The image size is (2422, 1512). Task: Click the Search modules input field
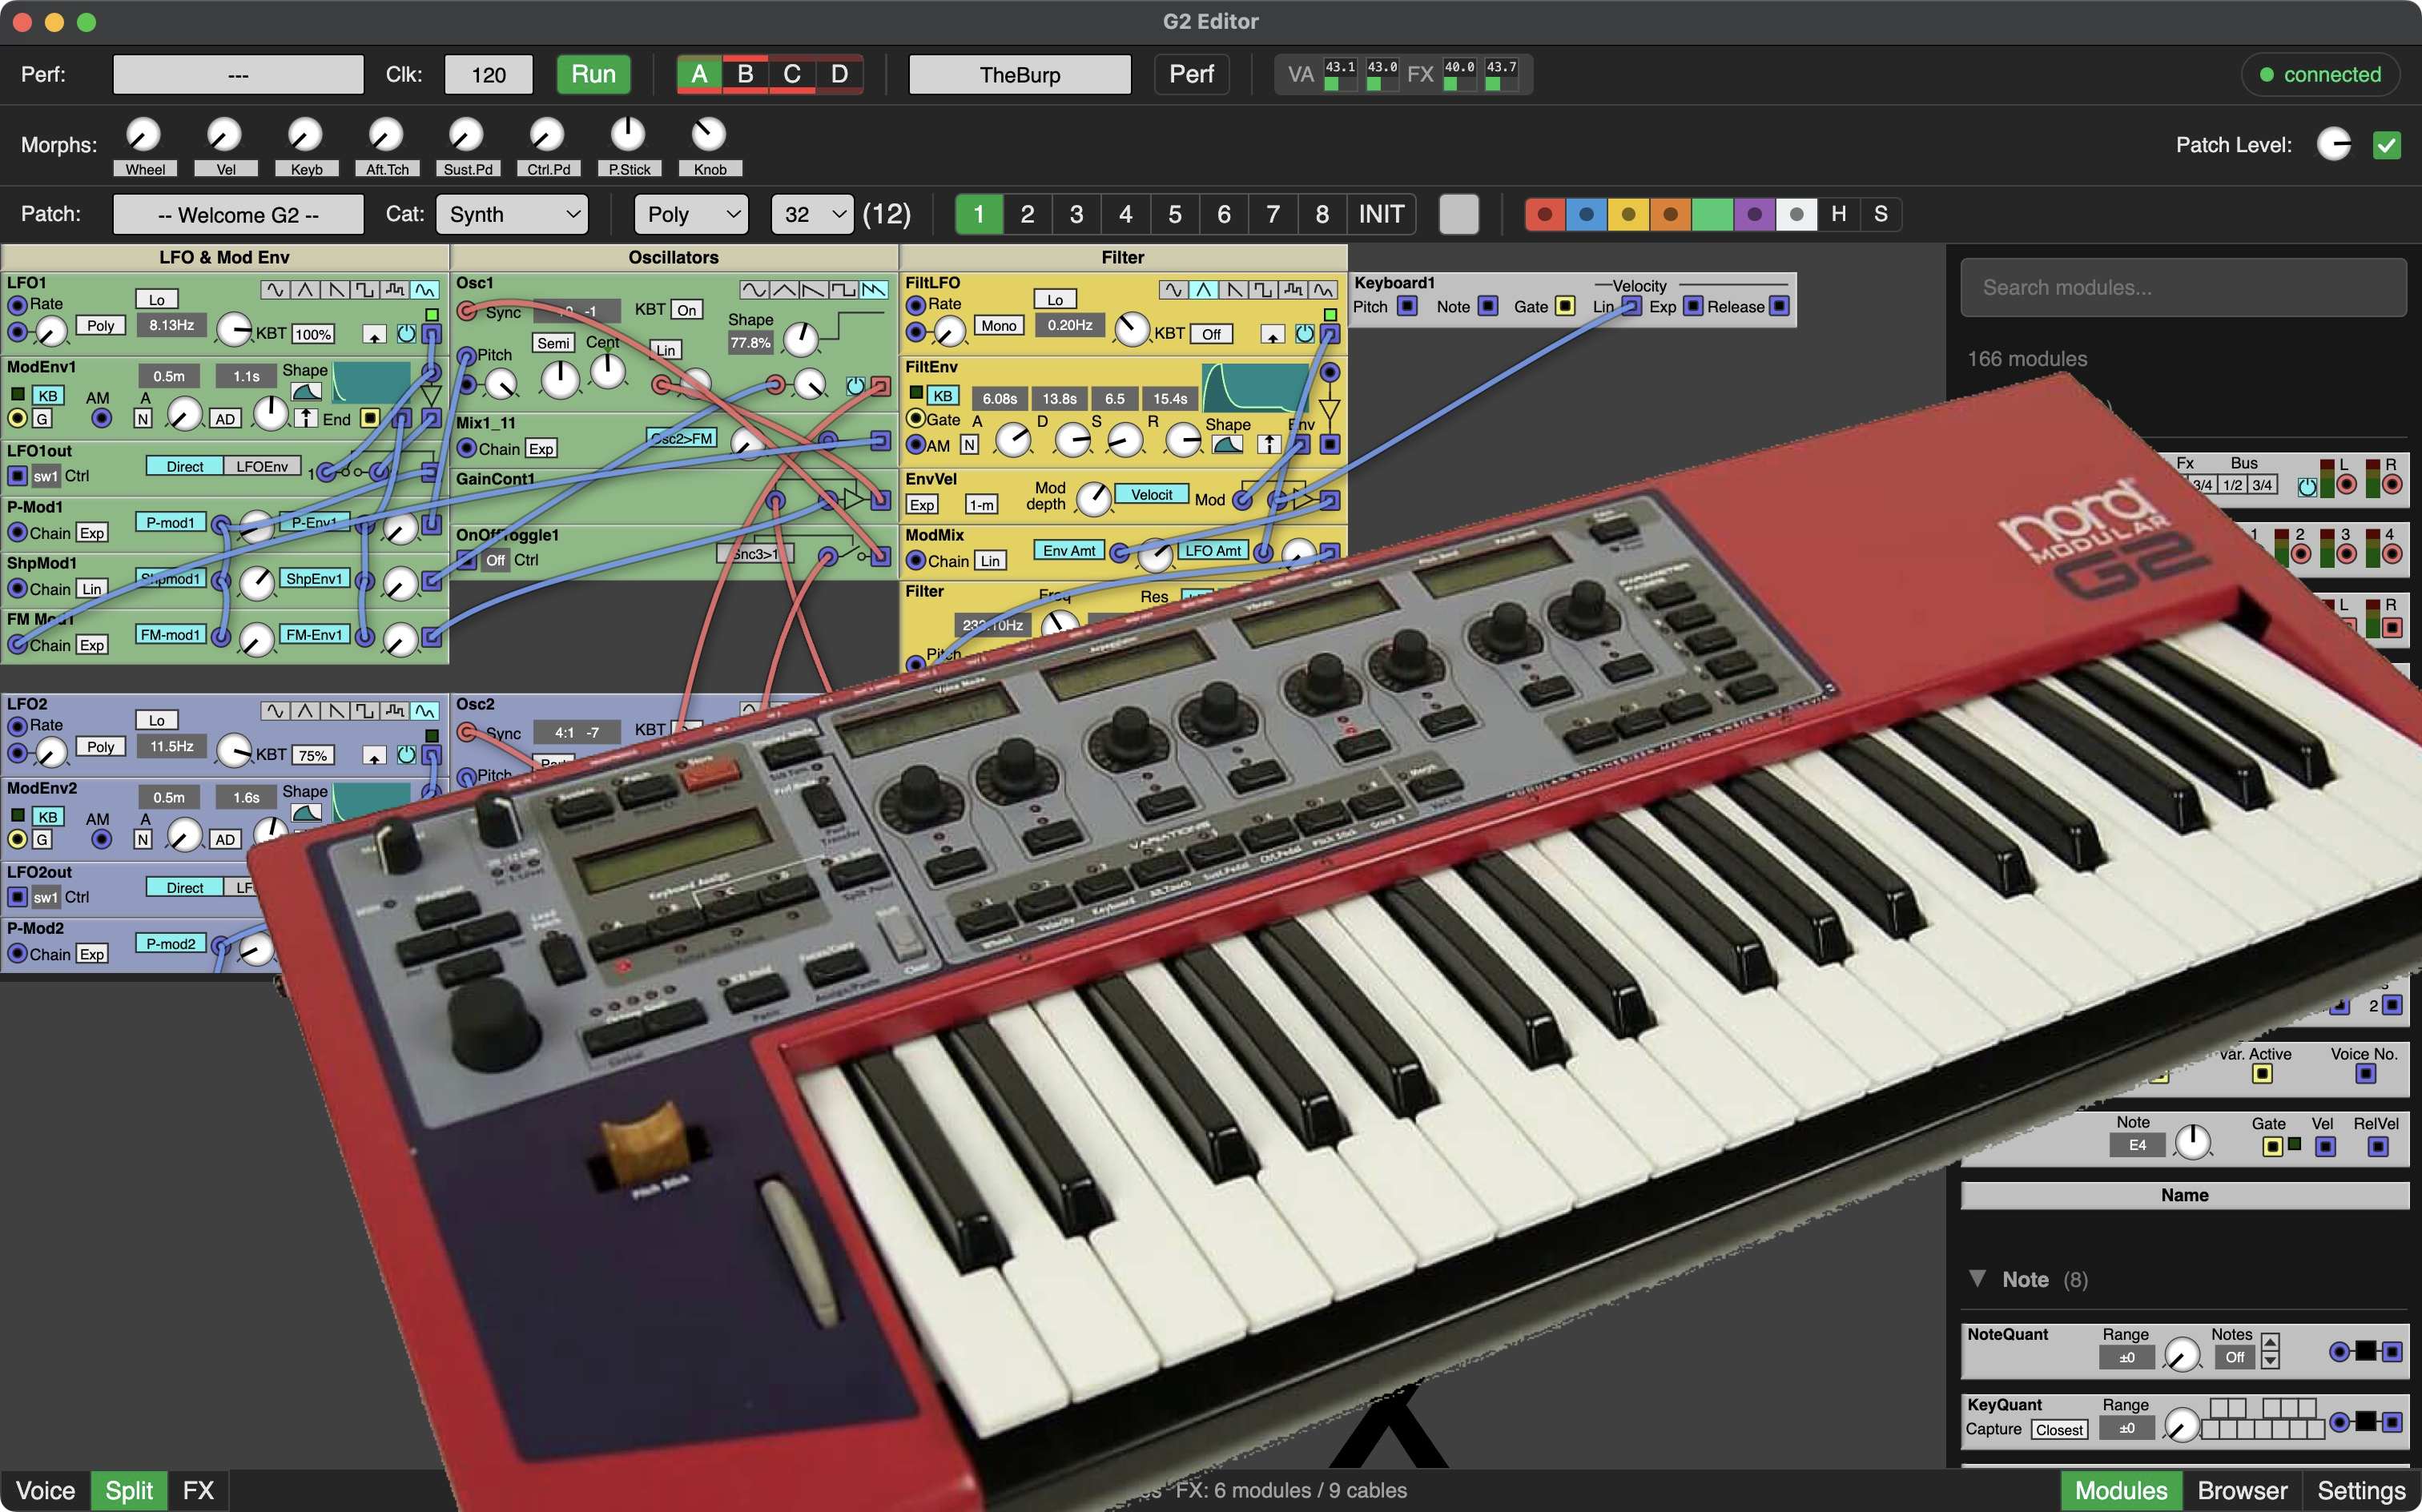point(2183,288)
